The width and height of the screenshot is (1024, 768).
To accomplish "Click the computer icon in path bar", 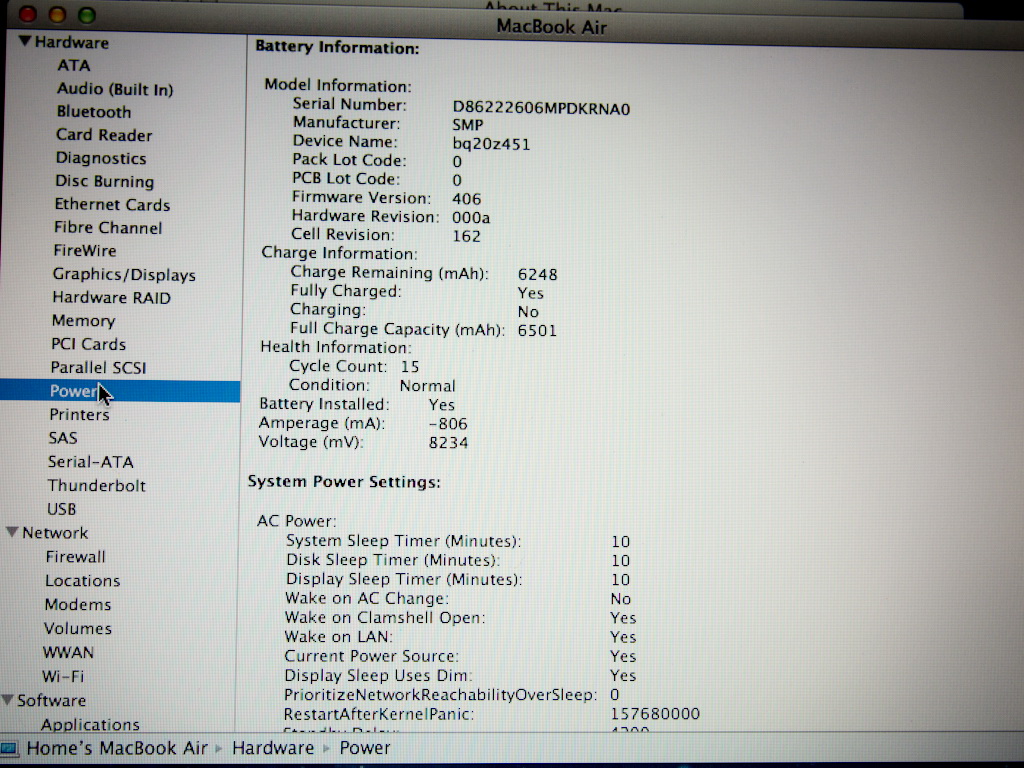I will [10, 748].
